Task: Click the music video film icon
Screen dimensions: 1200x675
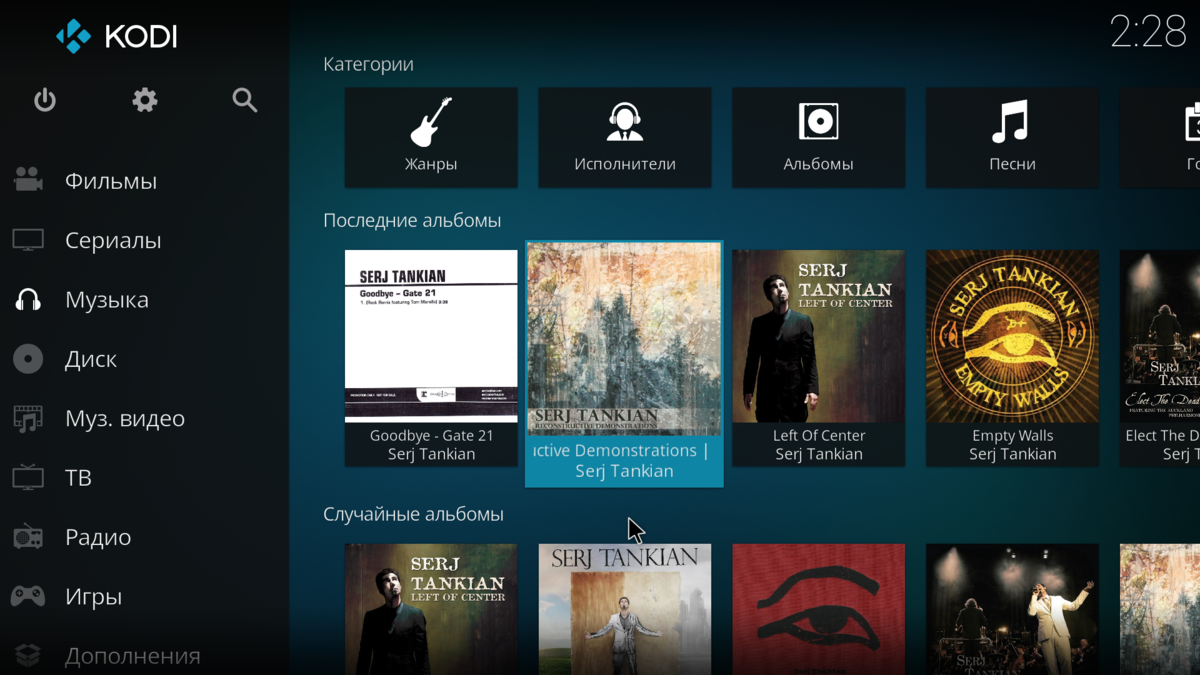Action: 28,418
